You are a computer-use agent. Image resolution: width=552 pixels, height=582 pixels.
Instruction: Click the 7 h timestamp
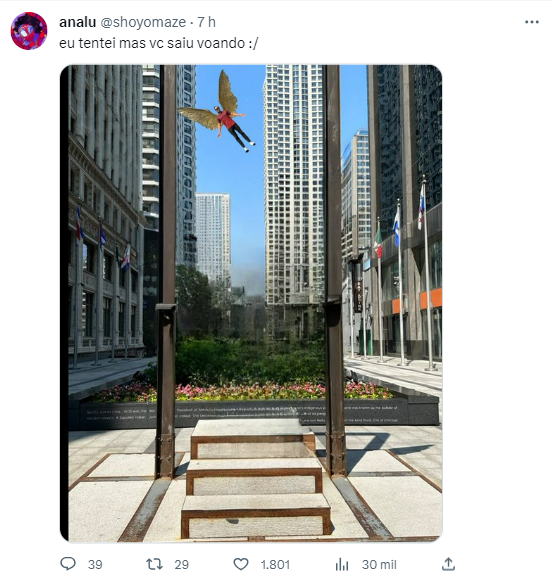pyautogui.click(x=206, y=22)
